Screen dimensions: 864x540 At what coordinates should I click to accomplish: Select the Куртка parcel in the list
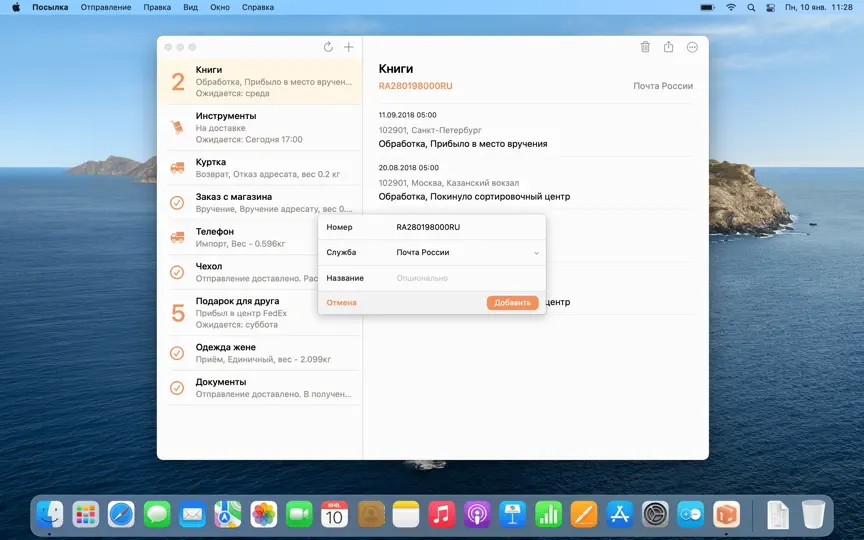(x=260, y=168)
